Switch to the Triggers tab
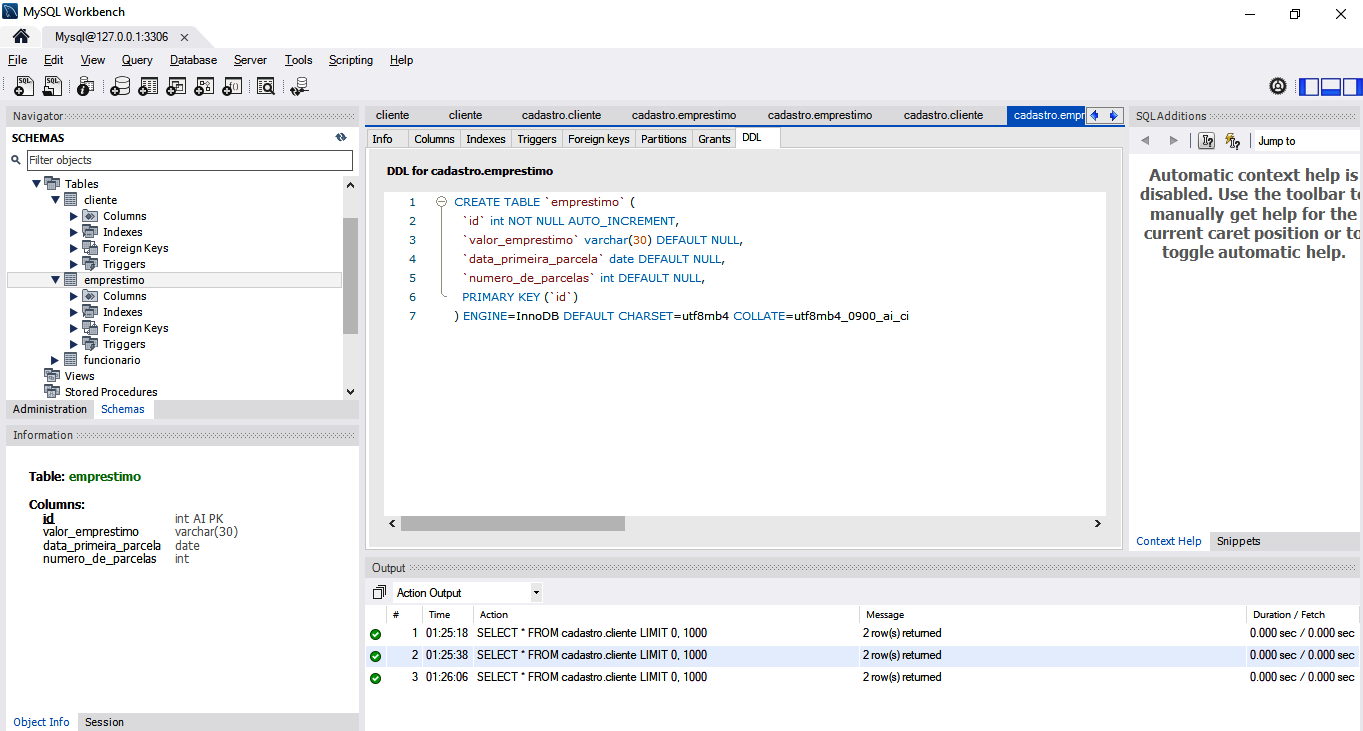1363x731 pixels. point(537,139)
